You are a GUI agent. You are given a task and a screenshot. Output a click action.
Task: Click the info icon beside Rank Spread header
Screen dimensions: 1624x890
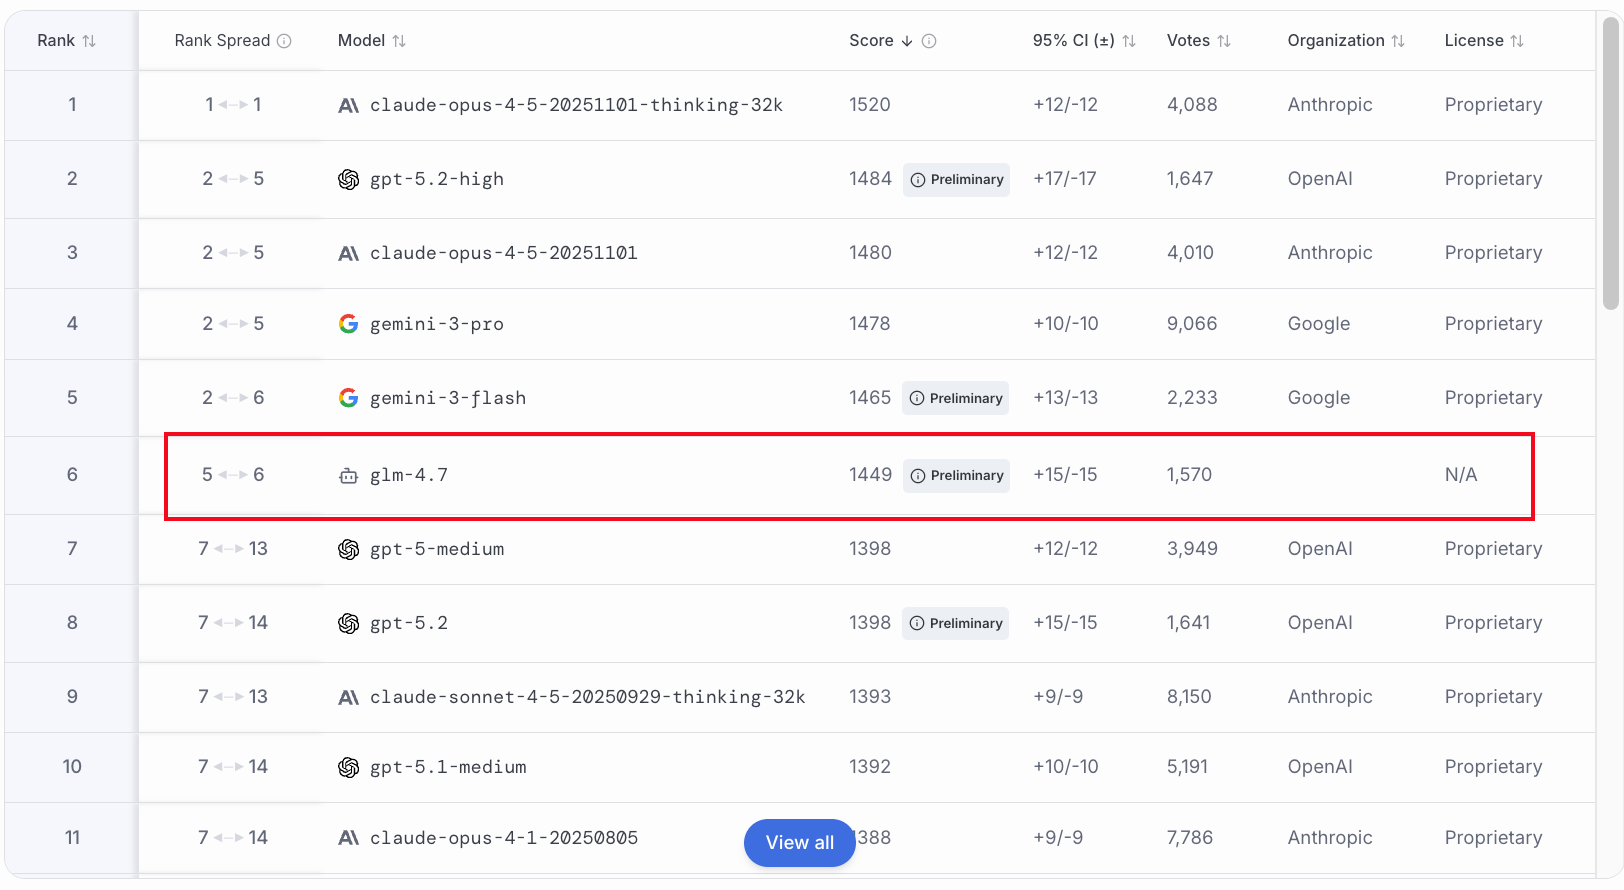(284, 41)
